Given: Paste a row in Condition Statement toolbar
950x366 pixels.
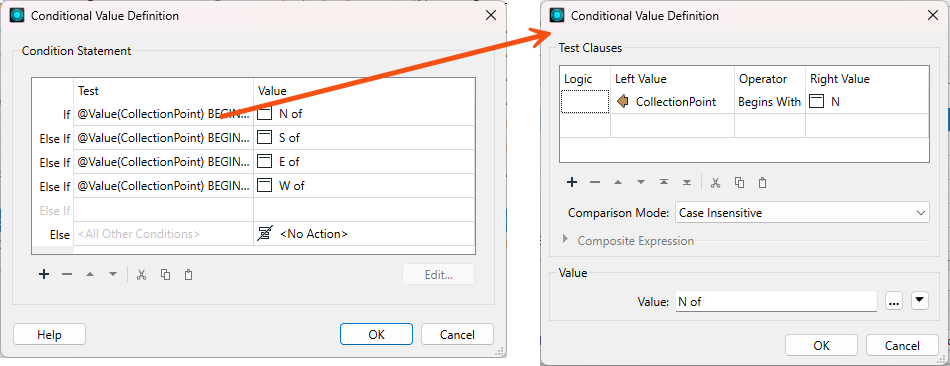Looking at the screenshot, I should 188,274.
